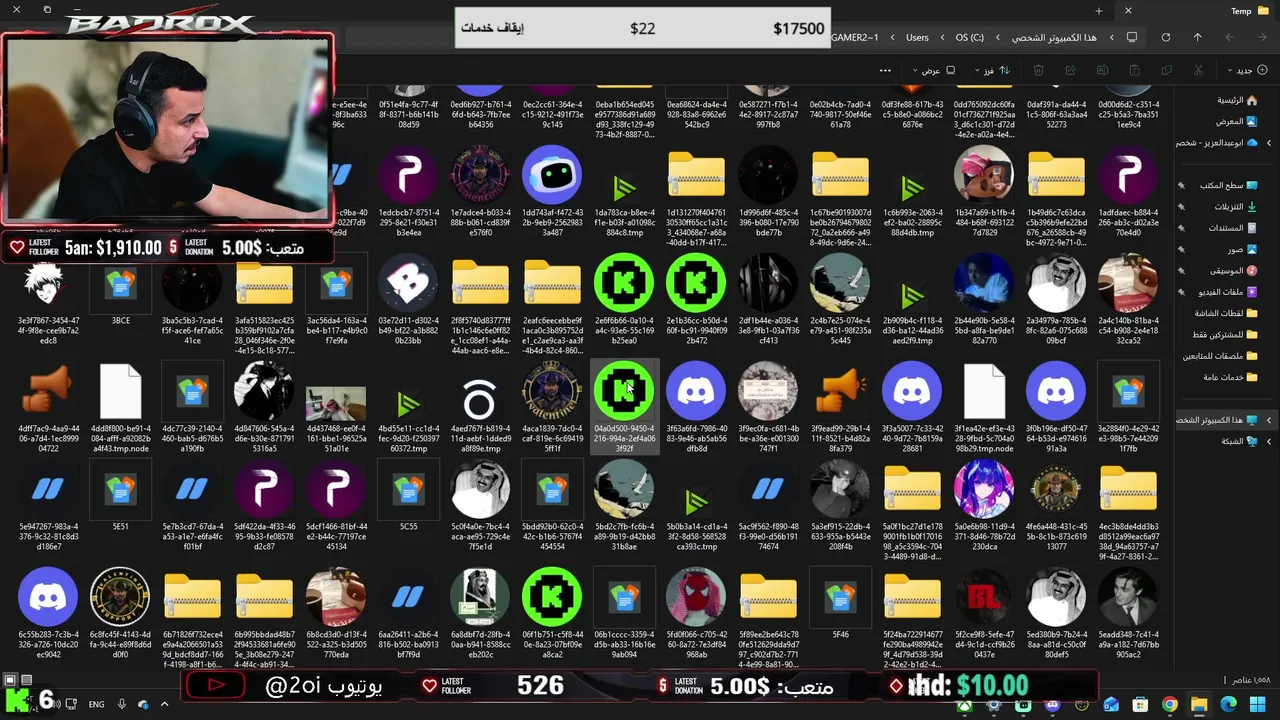Click Users in the address breadcrumb

[x=917, y=37]
